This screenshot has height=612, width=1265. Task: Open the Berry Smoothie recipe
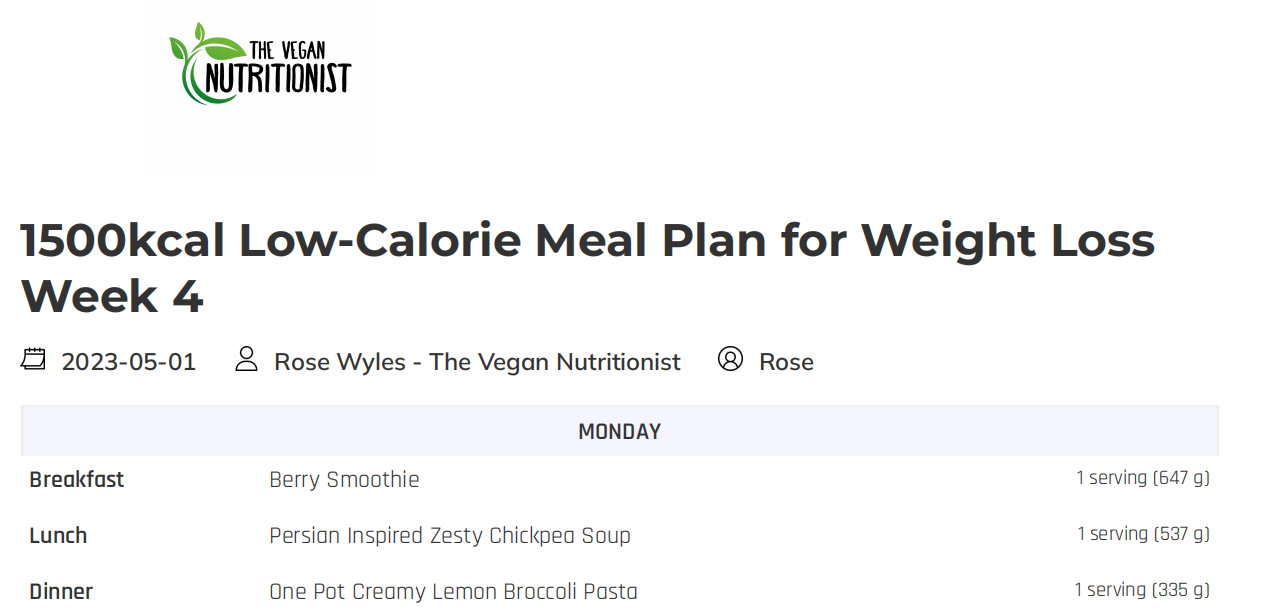[344, 480]
